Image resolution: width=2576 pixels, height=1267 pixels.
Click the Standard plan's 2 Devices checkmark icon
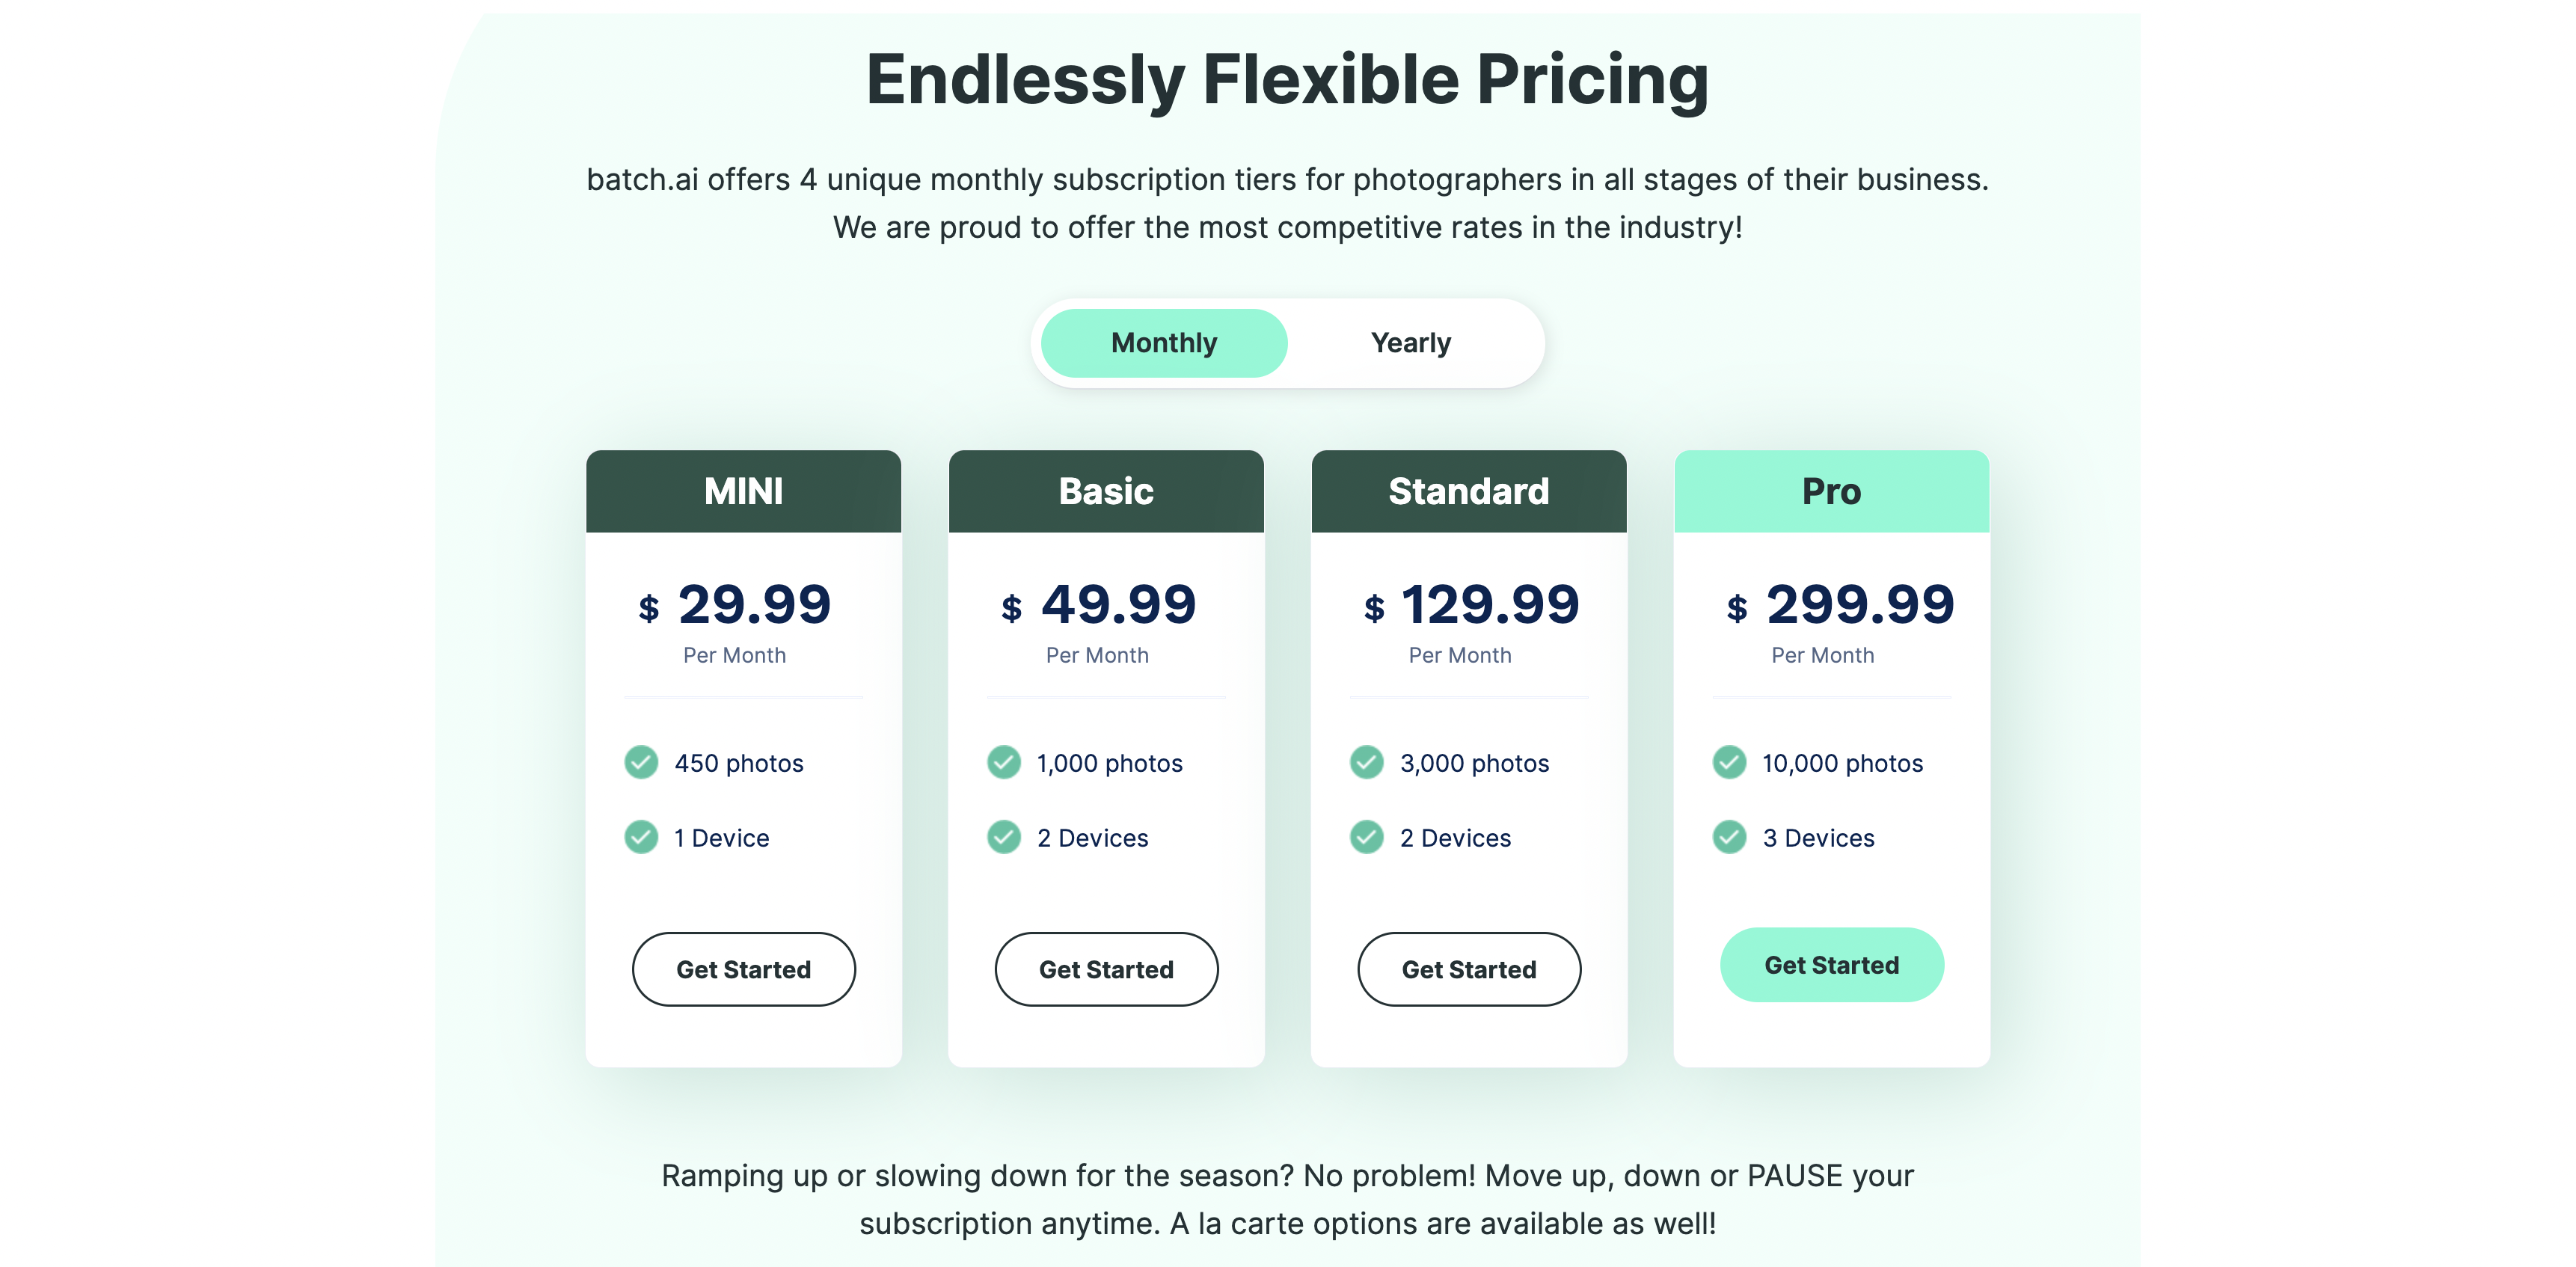pos(1367,837)
